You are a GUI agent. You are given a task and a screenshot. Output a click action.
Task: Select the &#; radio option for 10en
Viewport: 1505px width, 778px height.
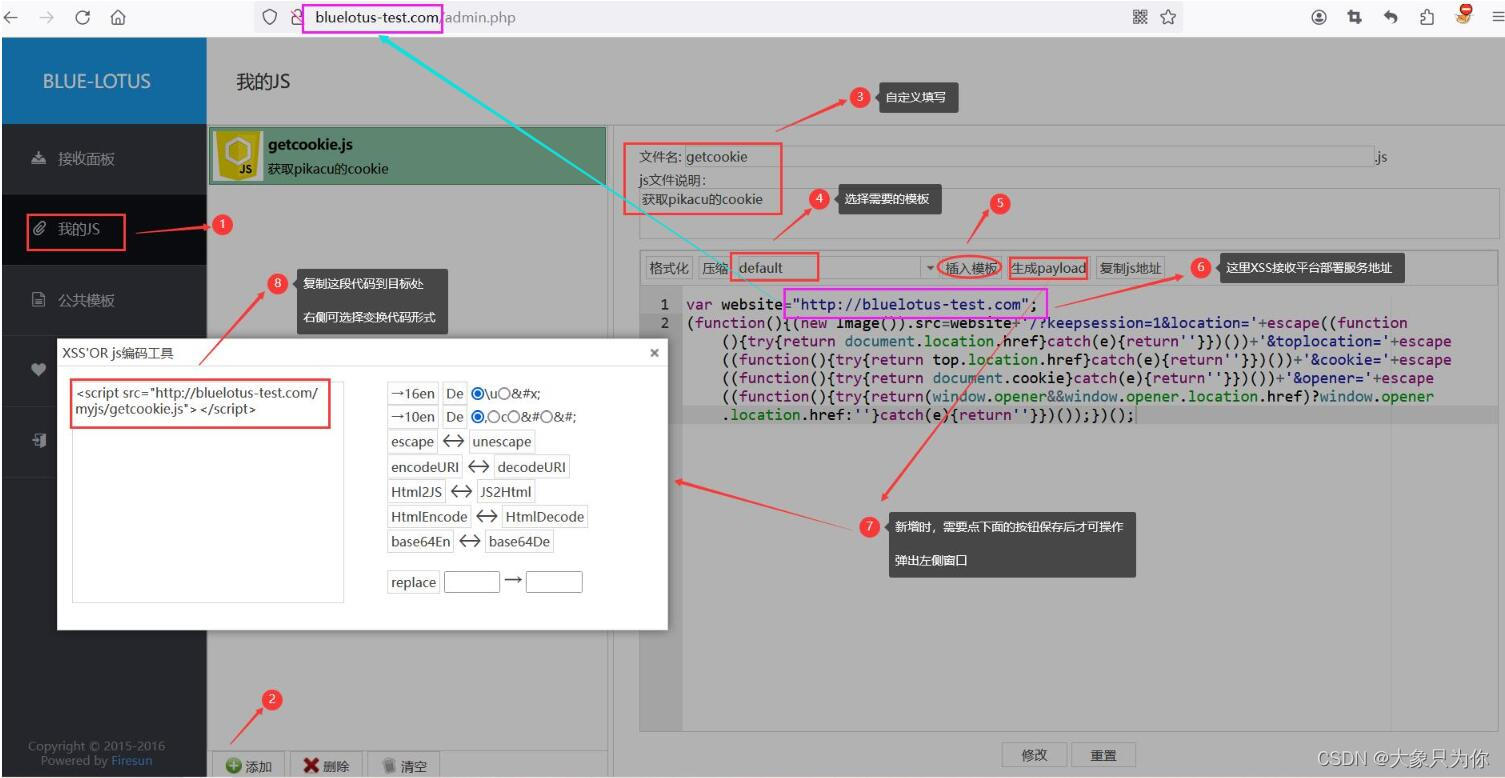[x=546, y=417]
